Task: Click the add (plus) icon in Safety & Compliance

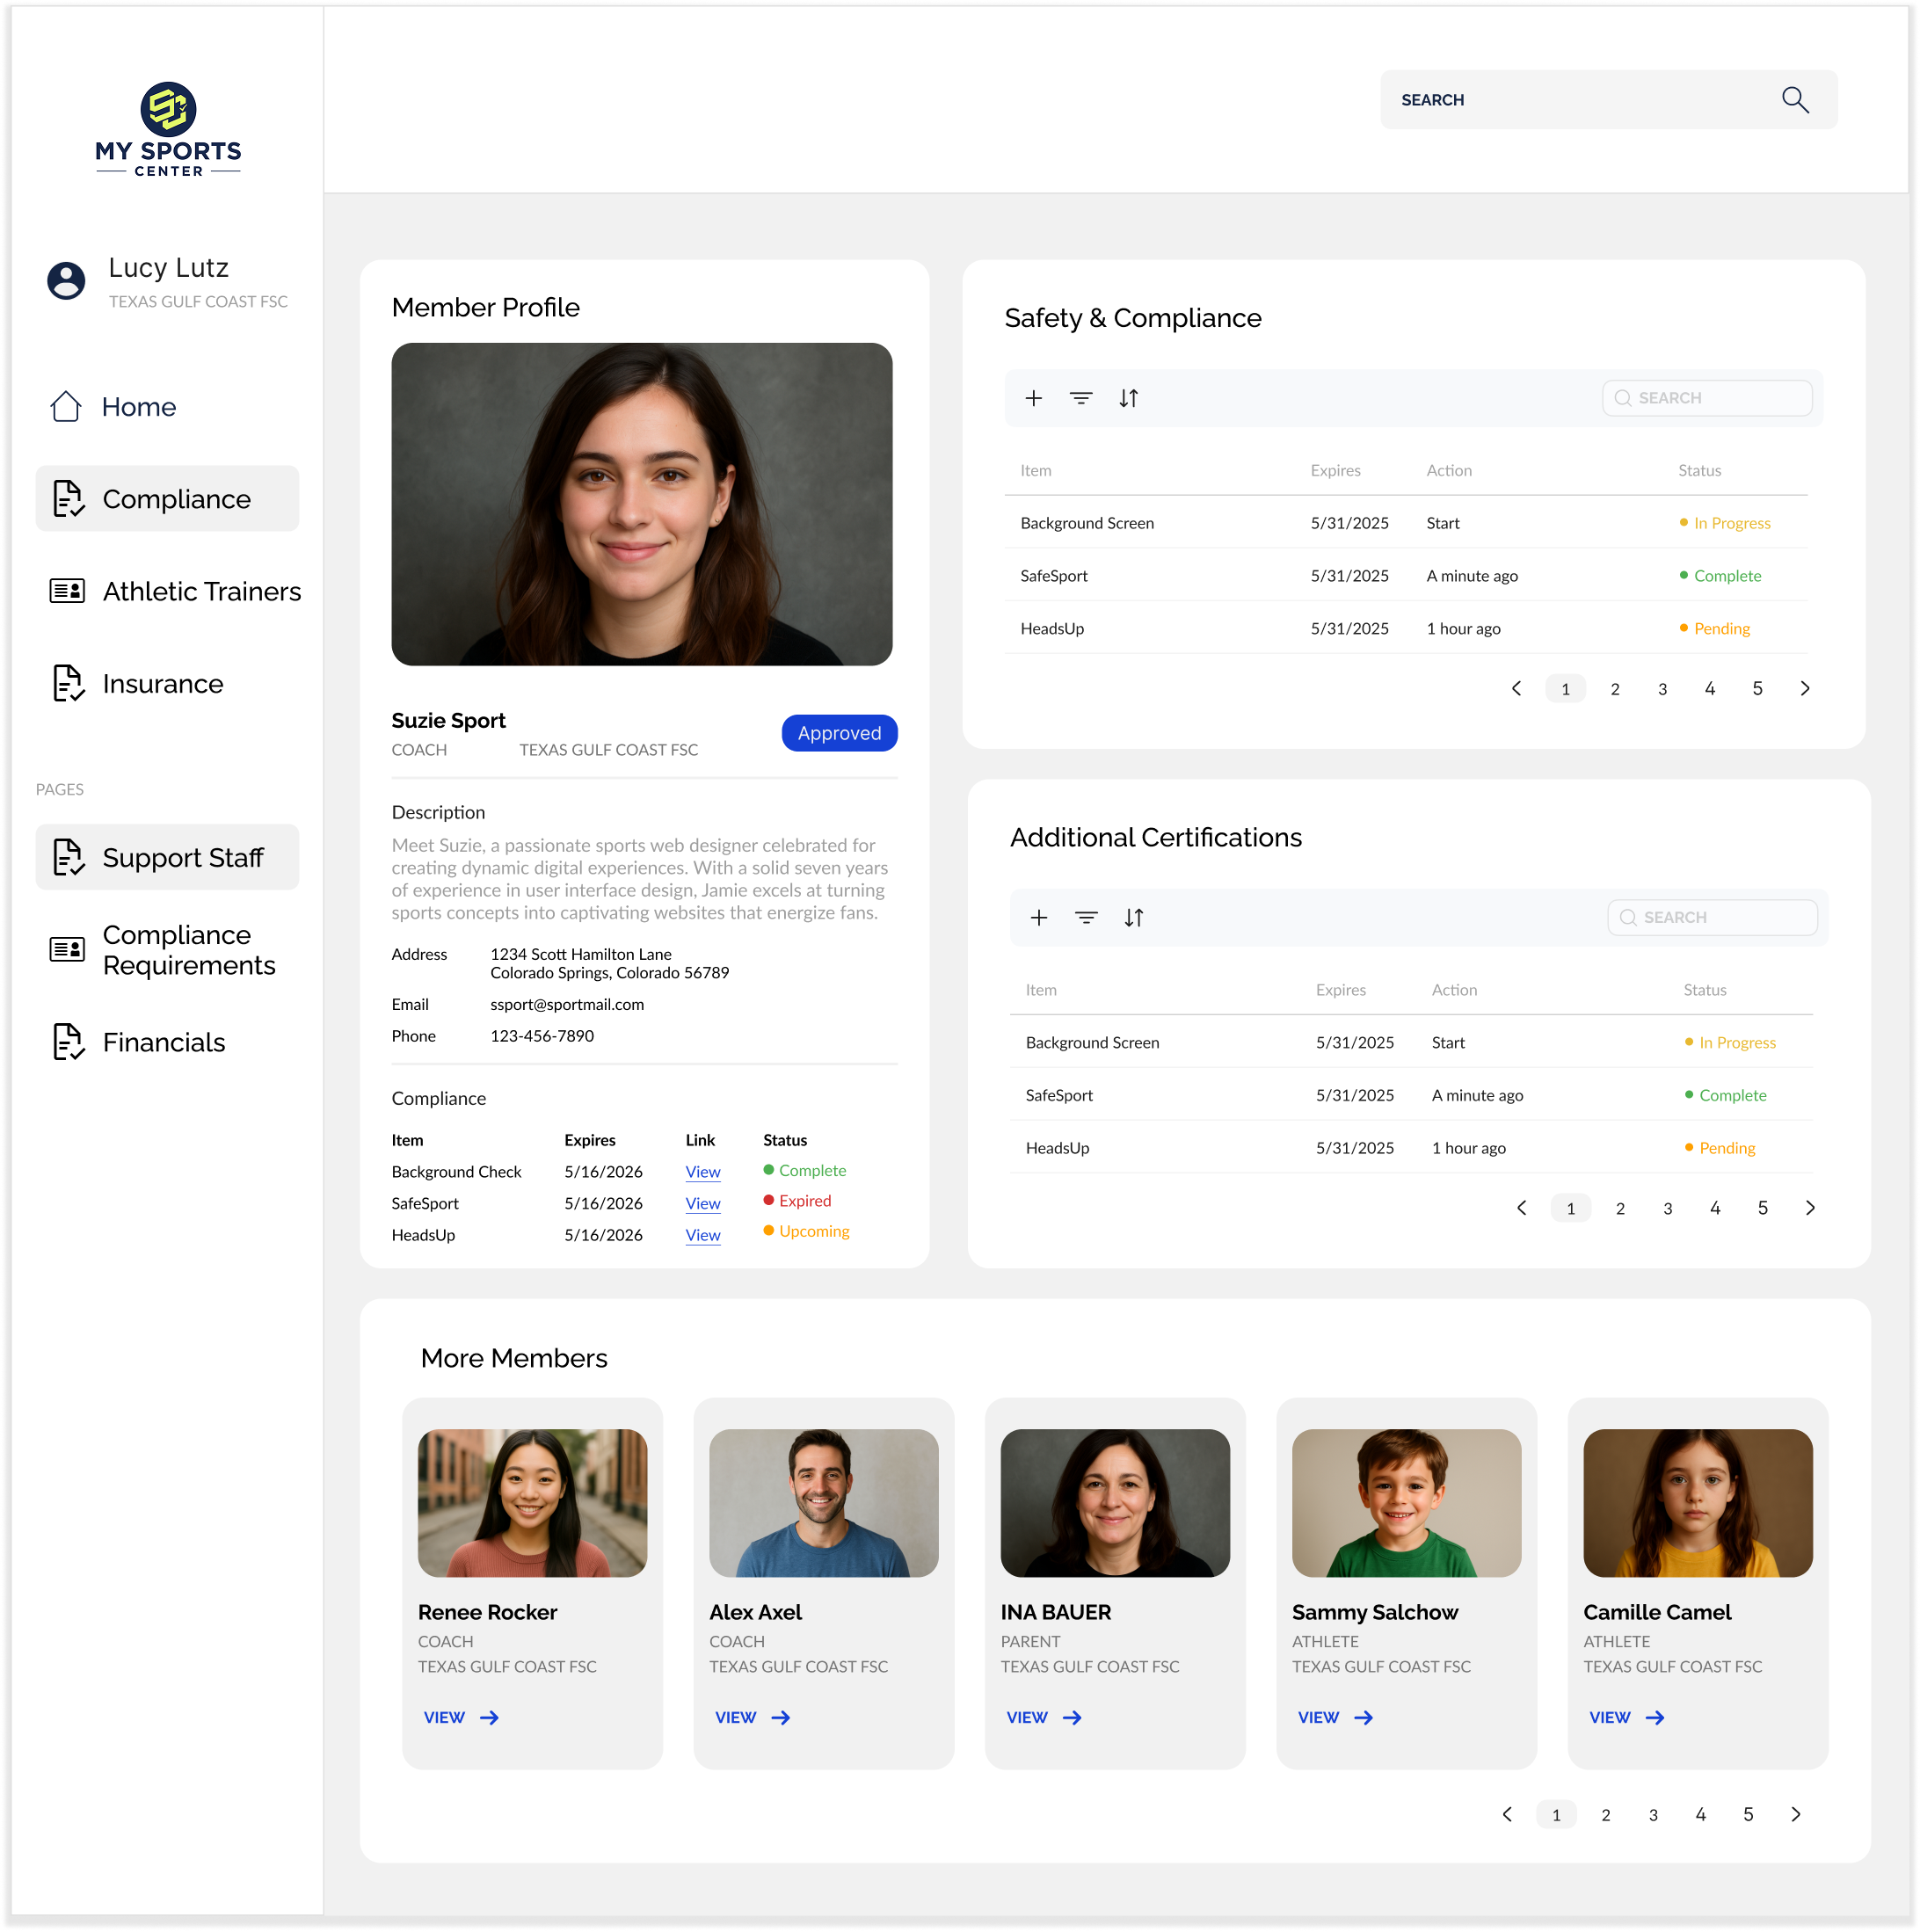Action: [x=1033, y=398]
